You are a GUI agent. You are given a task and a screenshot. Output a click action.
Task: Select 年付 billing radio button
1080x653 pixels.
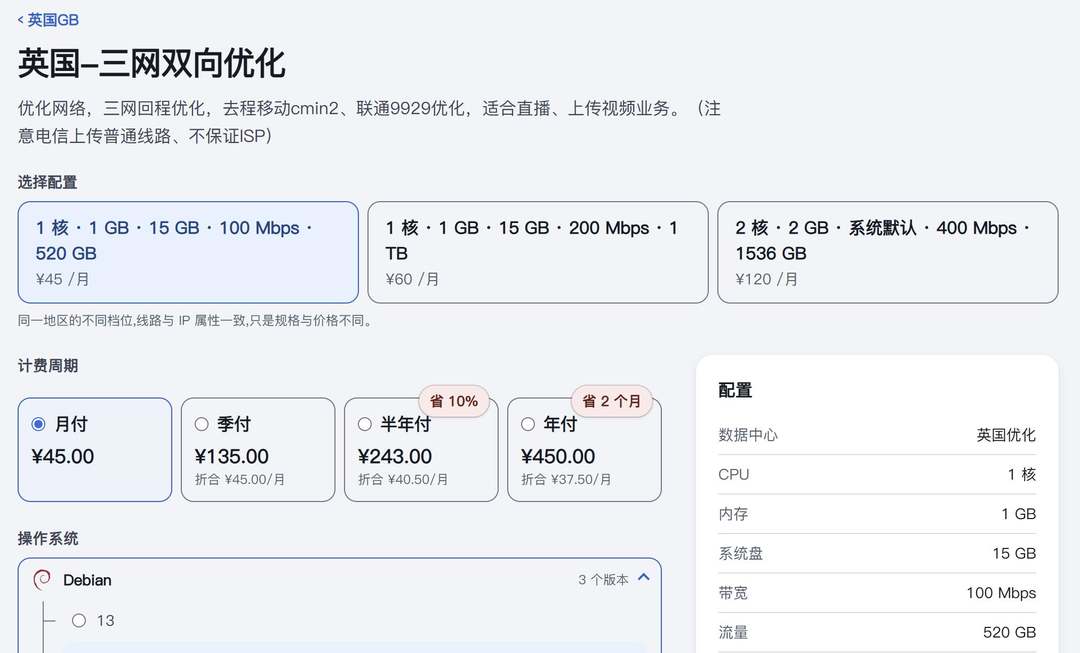coord(528,424)
